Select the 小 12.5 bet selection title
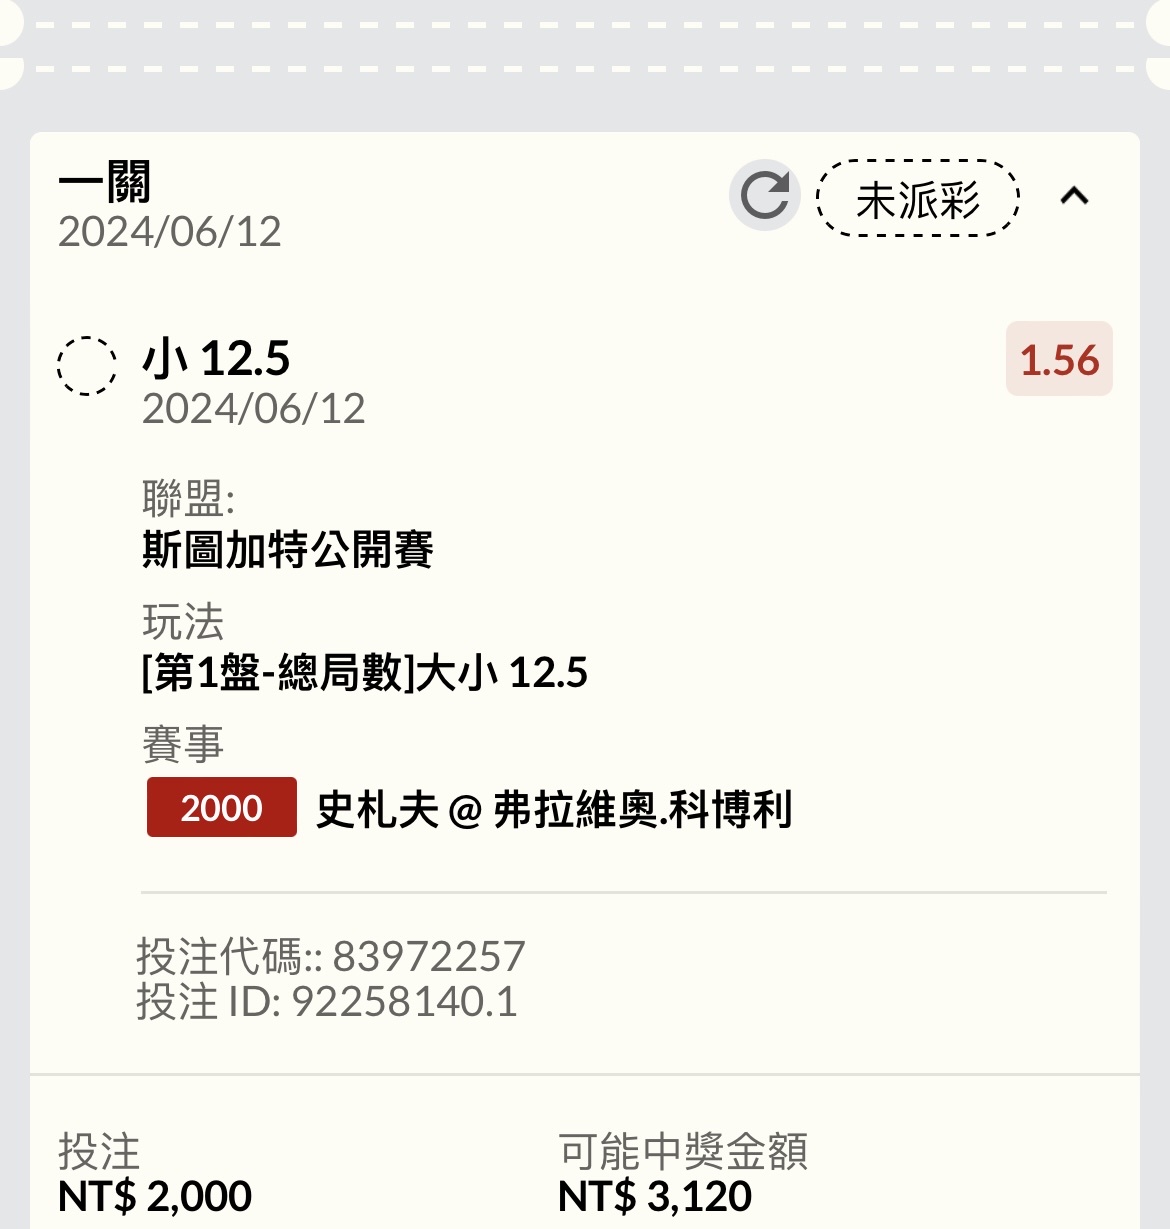The width and height of the screenshot is (1170, 1229). (217, 358)
